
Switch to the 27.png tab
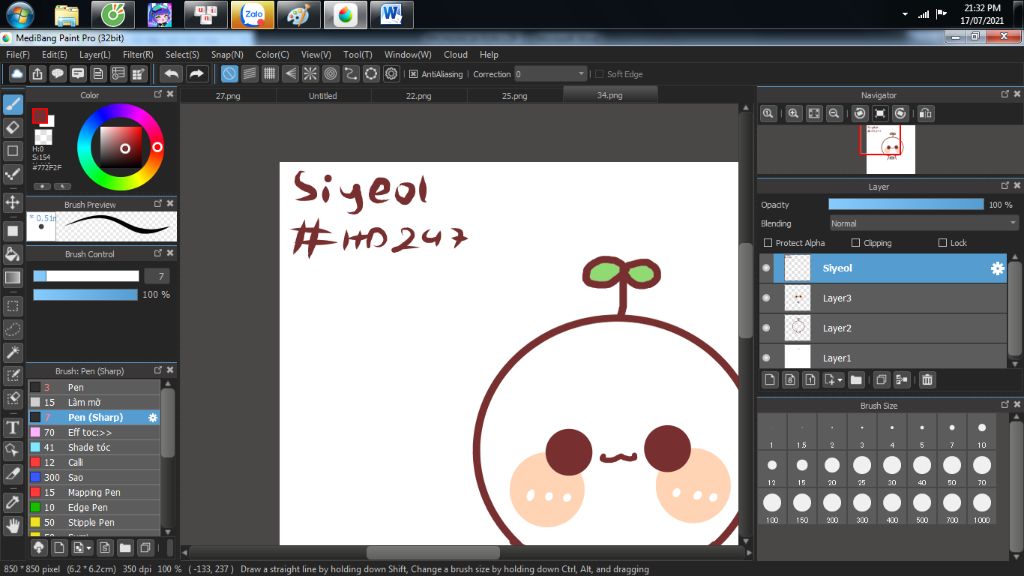coord(228,96)
